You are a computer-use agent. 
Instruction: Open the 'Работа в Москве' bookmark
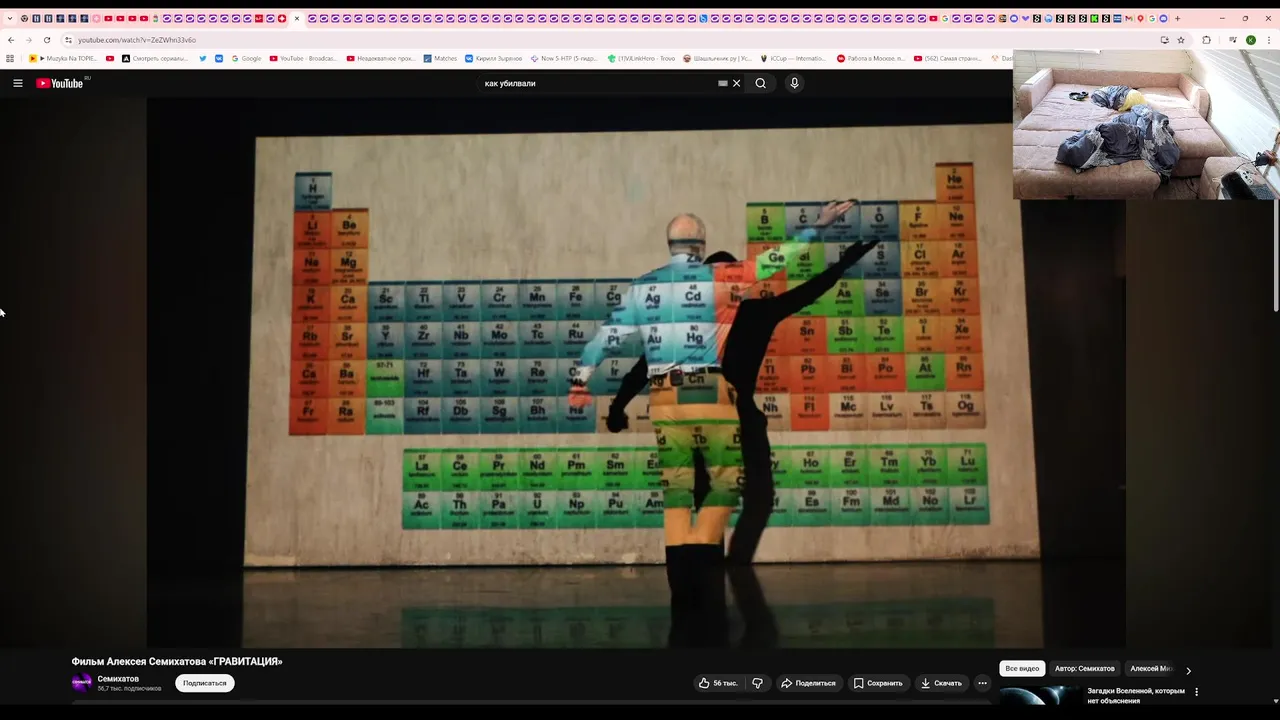point(871,58)
